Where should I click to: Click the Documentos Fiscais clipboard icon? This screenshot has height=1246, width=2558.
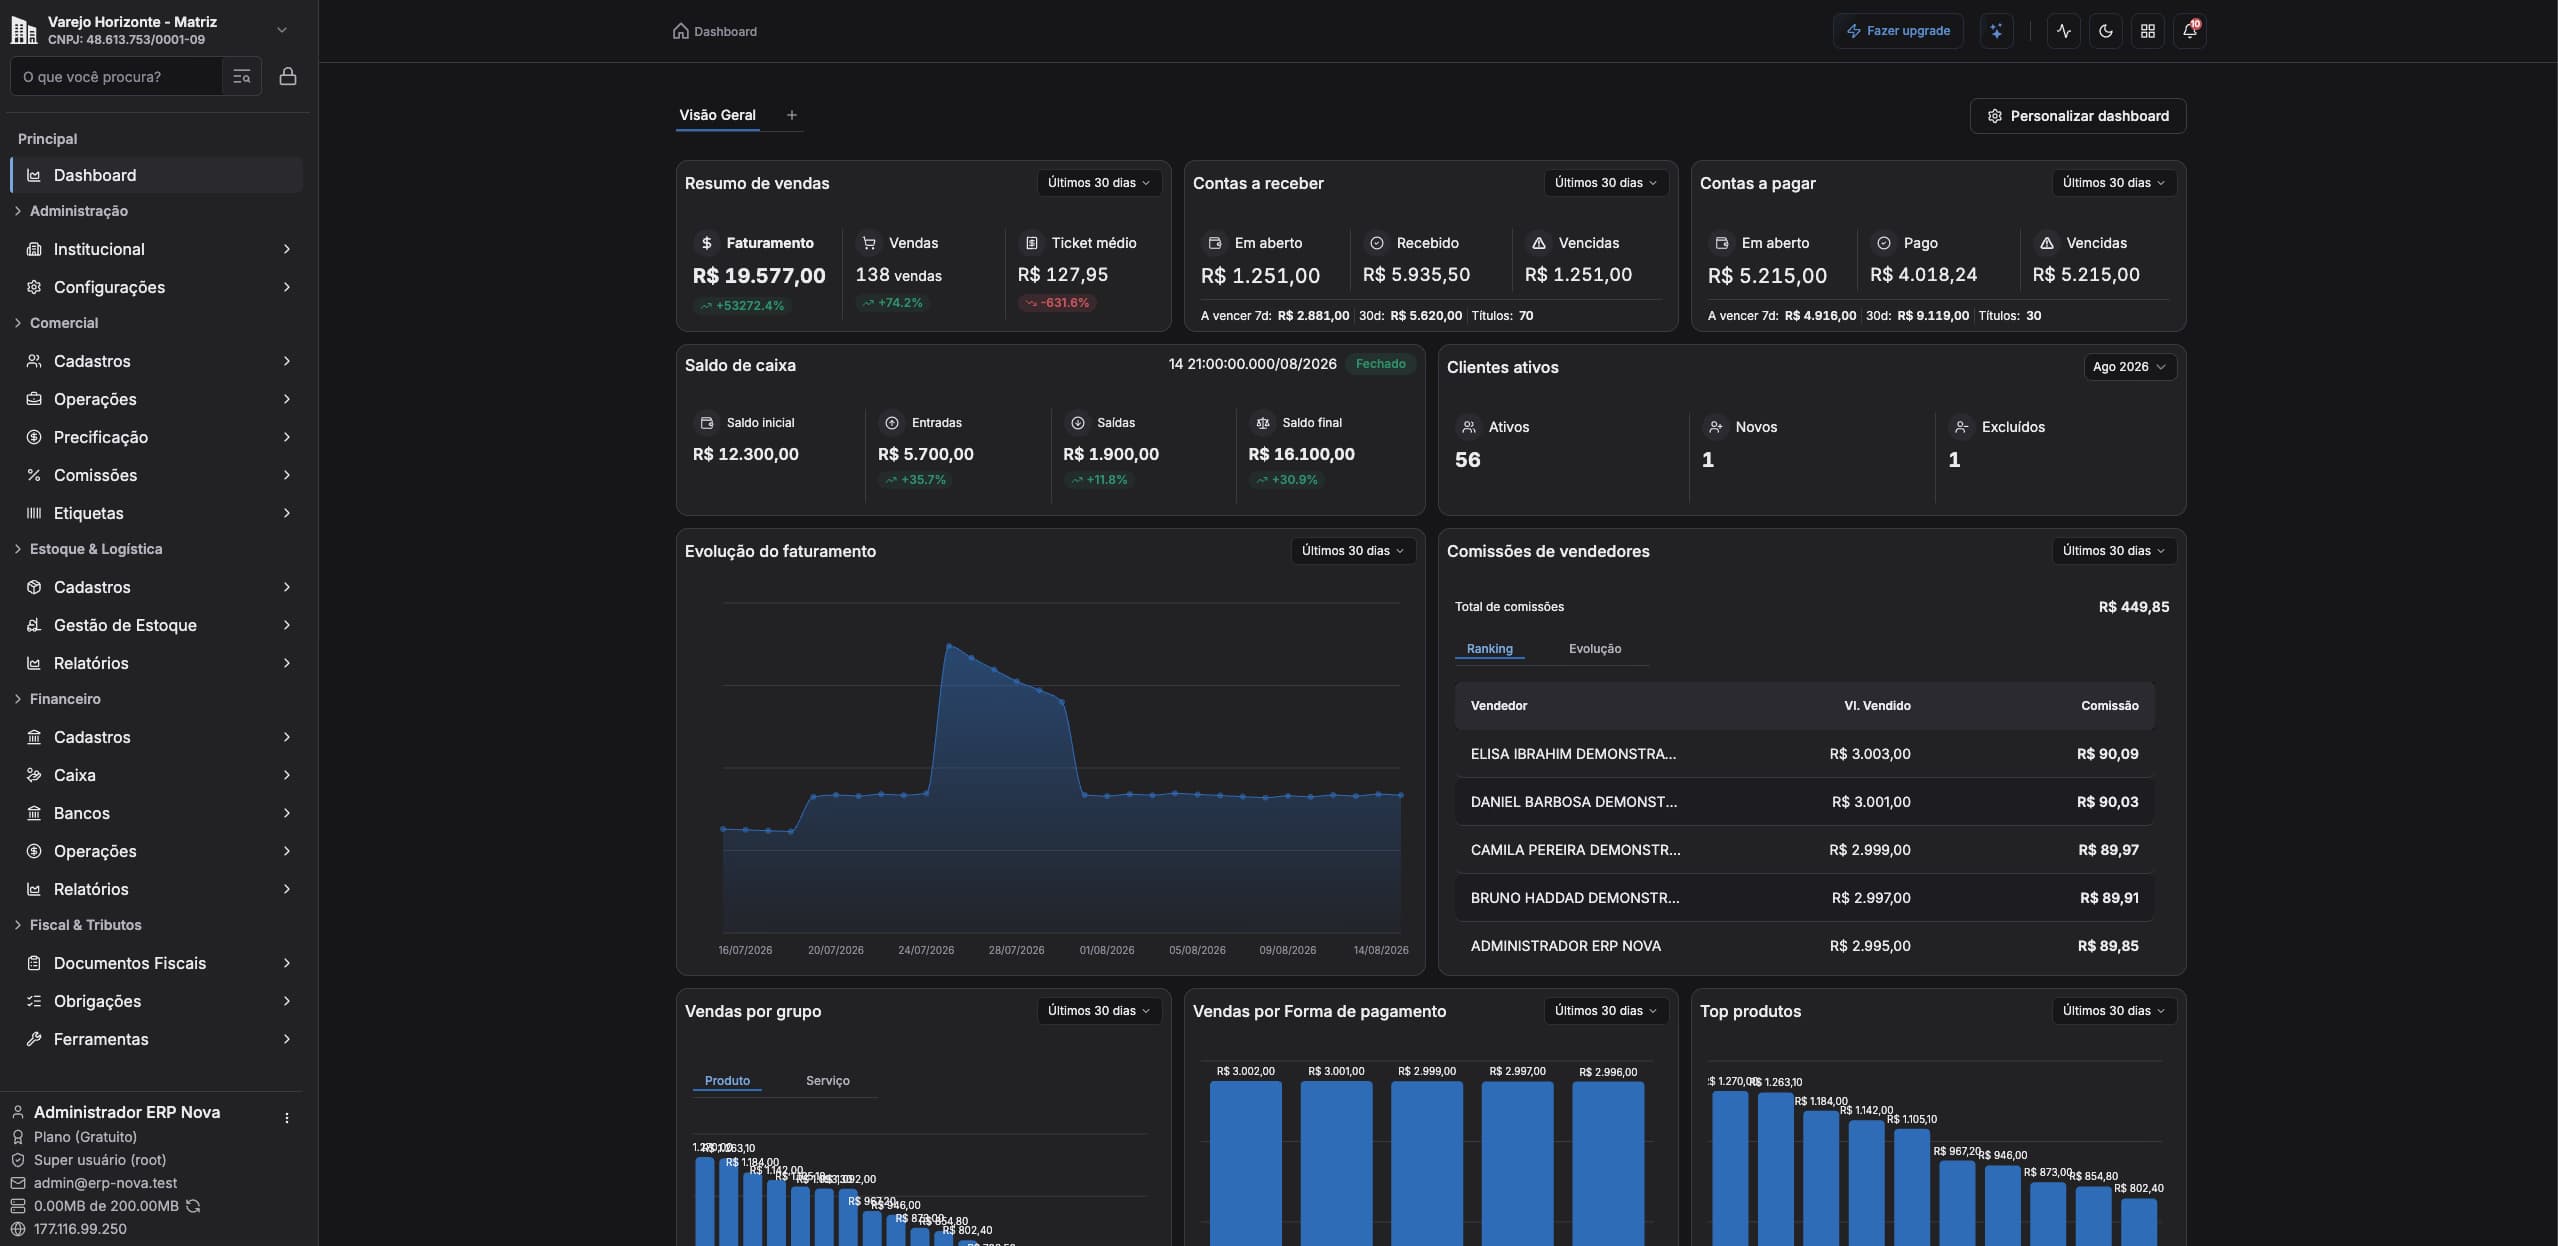click(x=34, y=963)
